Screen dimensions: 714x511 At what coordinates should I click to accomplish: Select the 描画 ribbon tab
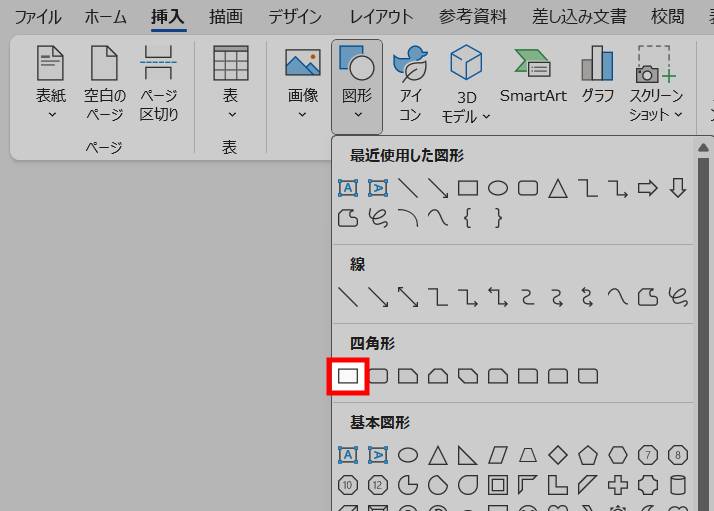click(225, 17)
